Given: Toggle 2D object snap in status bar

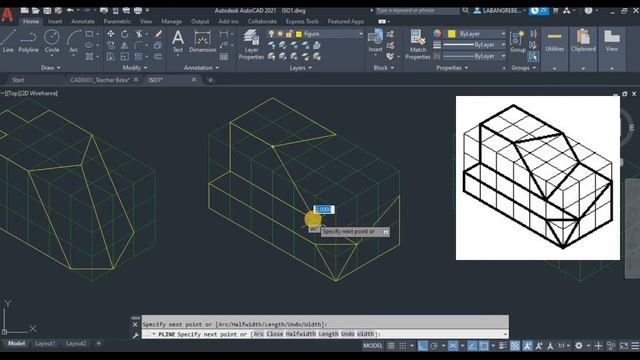Looking at the screenshot, I should 484,346.
